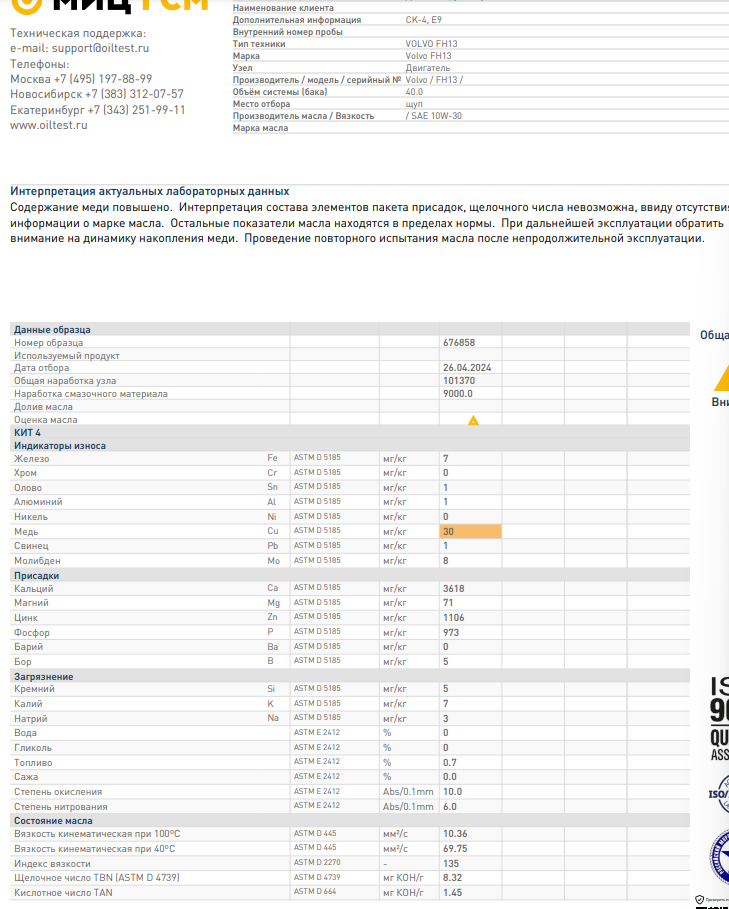Click the Узел value Двигатель
This screenshot has height=909, width=729.
pyautogui.click(x=428, y=68)
